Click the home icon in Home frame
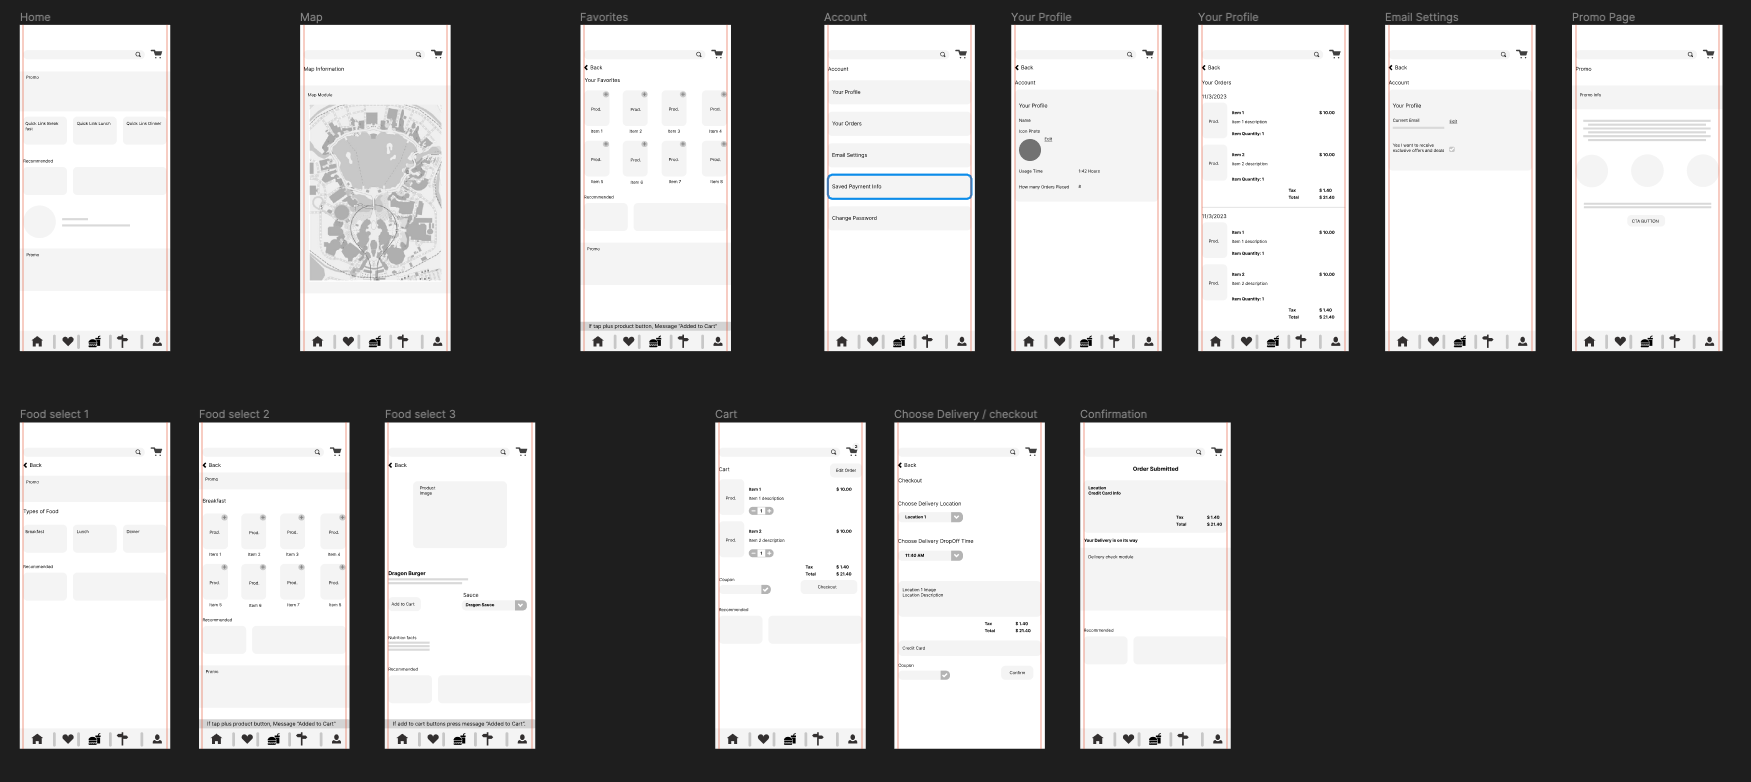Viewport: 1751px width, 782px height. pos(37,342)
